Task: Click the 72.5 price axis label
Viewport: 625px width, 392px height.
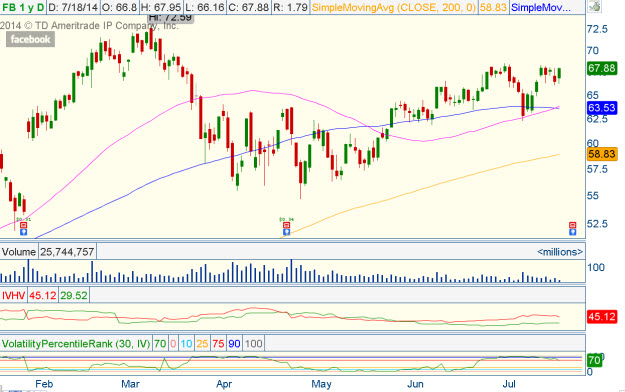Action: click(597, 29)
